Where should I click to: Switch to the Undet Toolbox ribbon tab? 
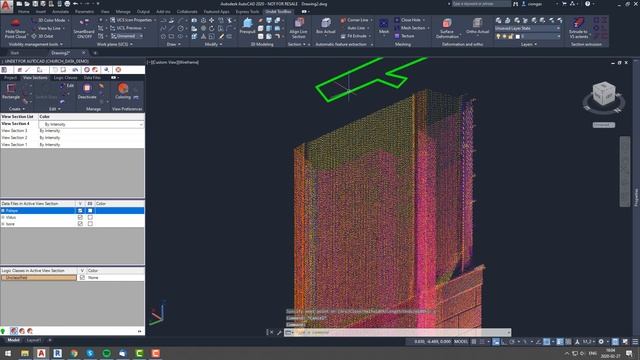(x=278, y=11)
